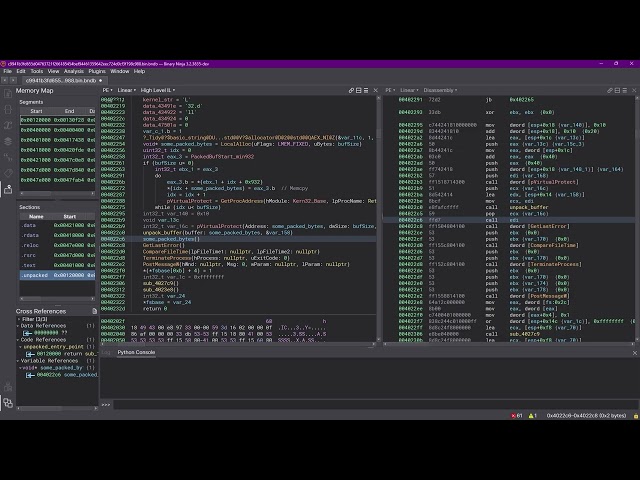
Task: Switch to the Python Console tab
Action: pyautogui.click(x=136, y=352)
